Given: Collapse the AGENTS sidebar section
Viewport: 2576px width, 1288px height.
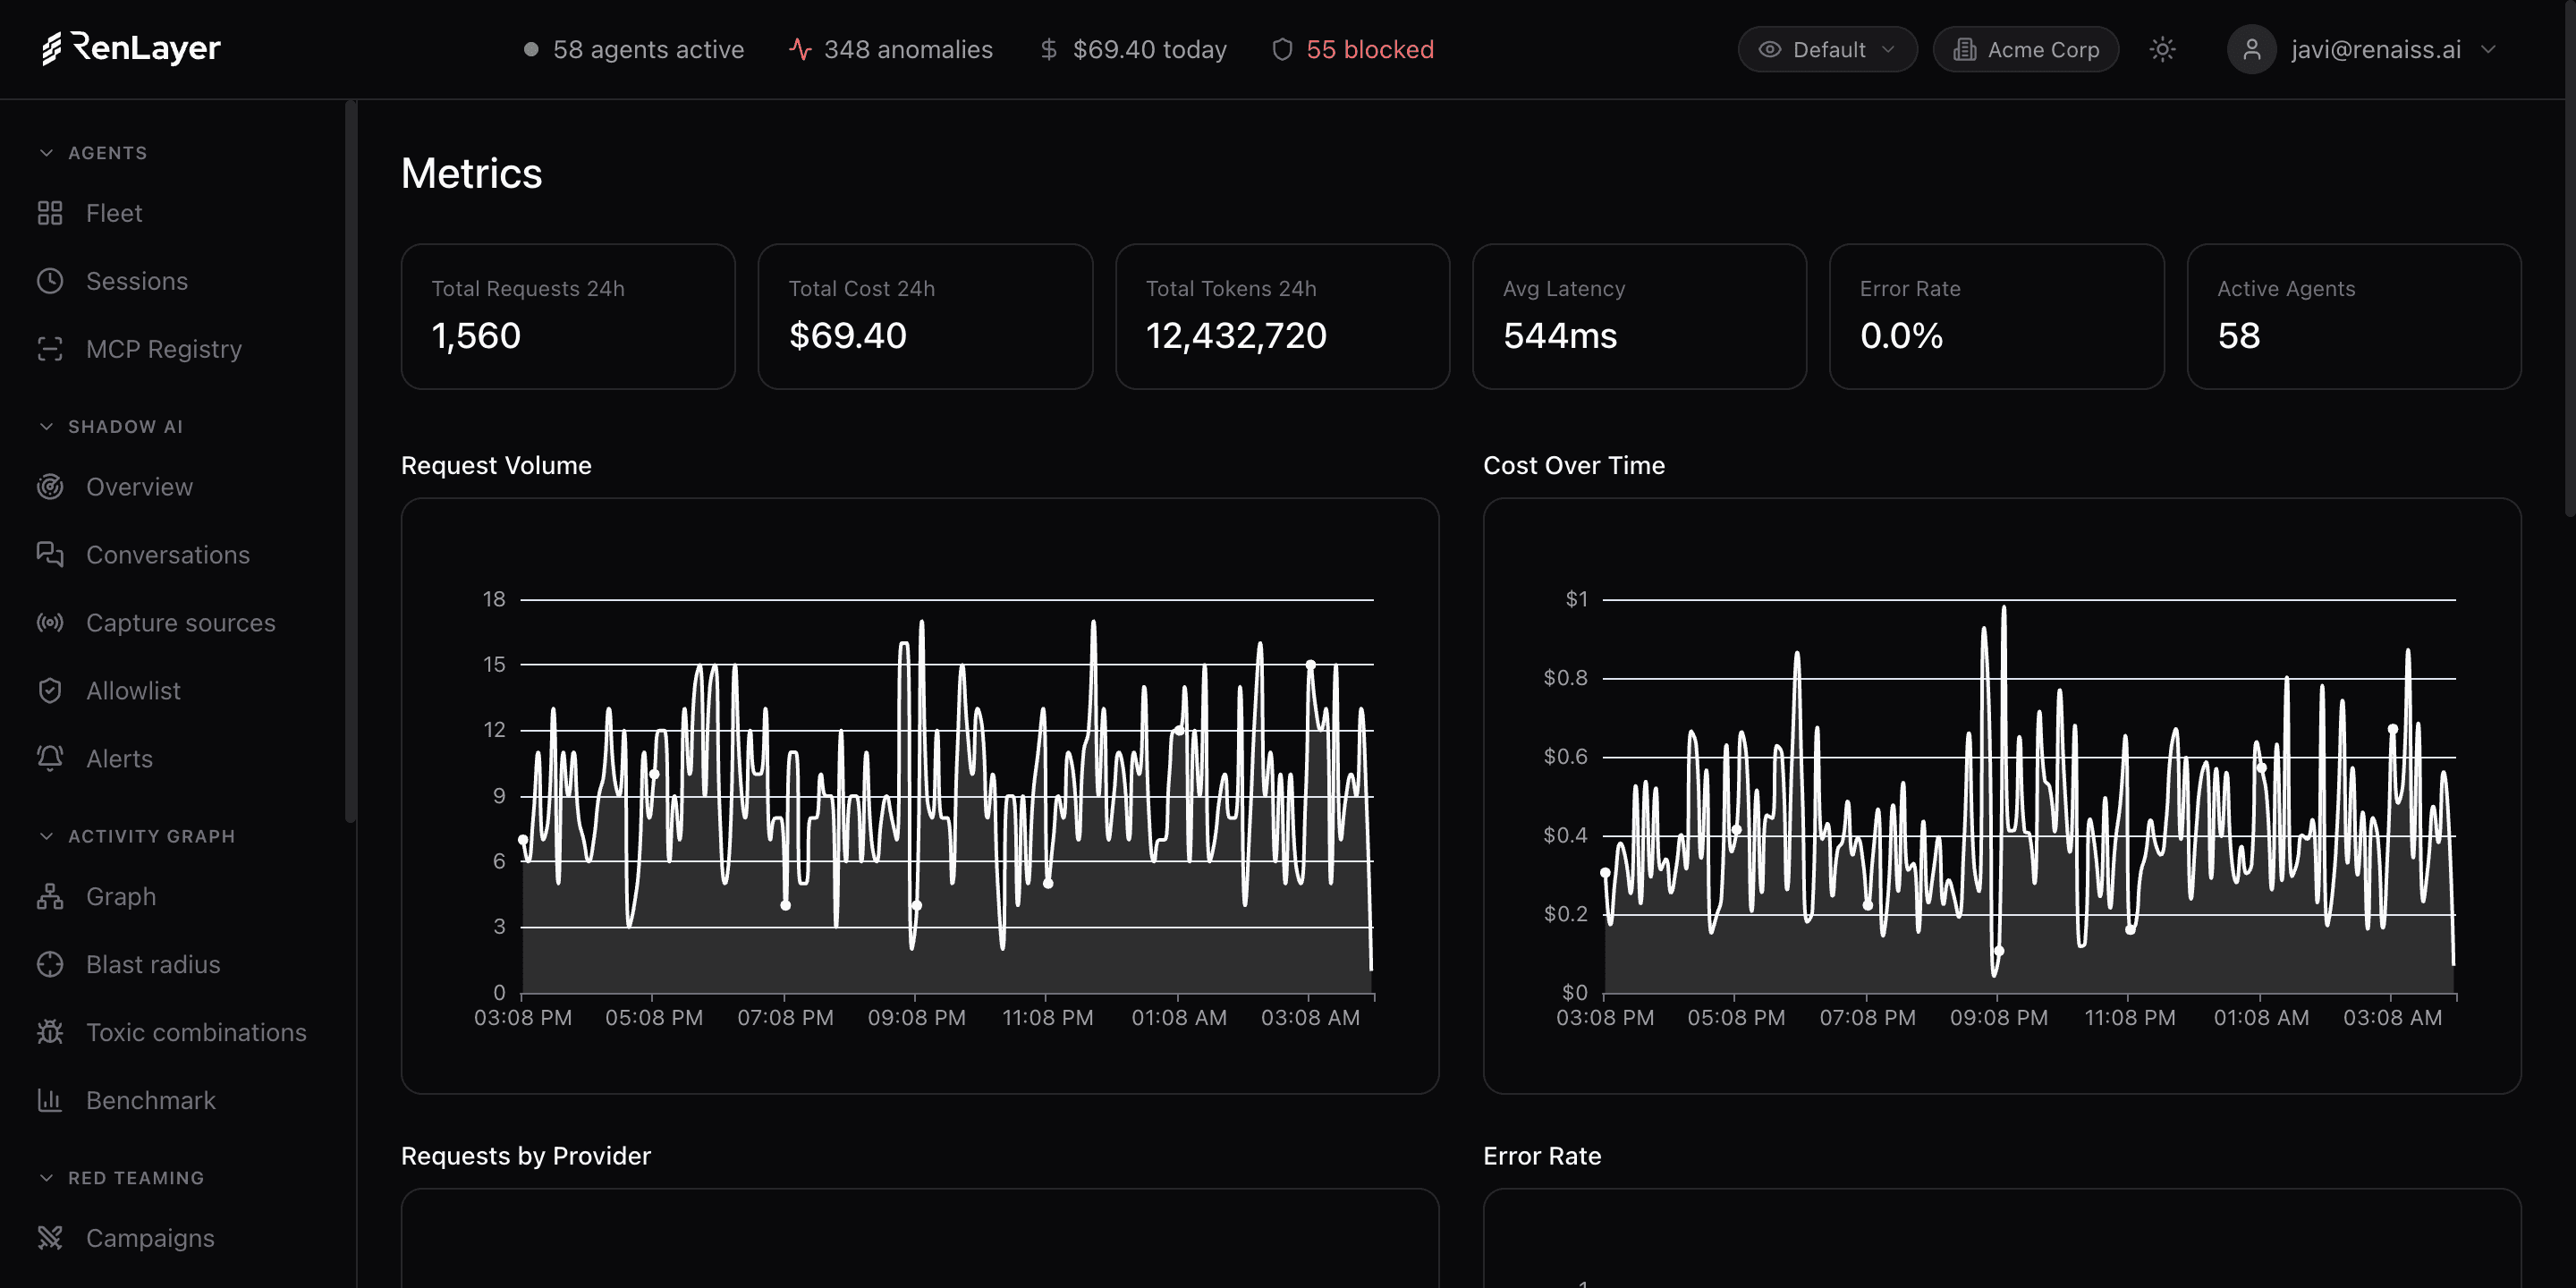Looking at the screenshot, I should point(93,153).
